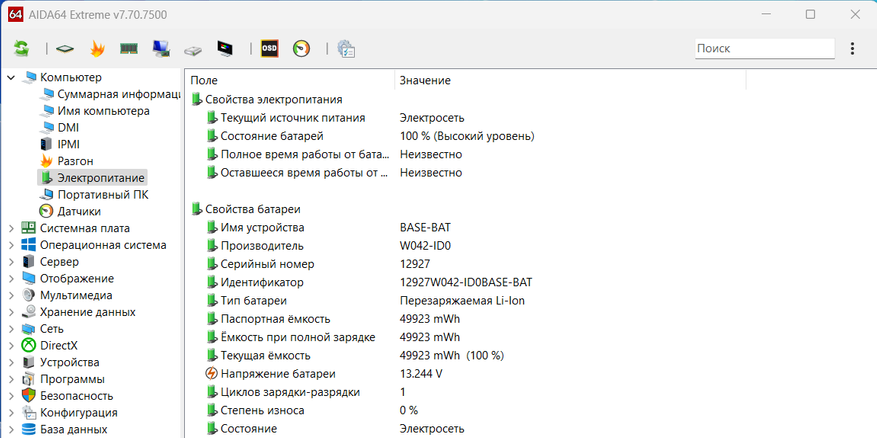Click the AIDA64 app logo icon
The image size is (877, 438).
15,15
